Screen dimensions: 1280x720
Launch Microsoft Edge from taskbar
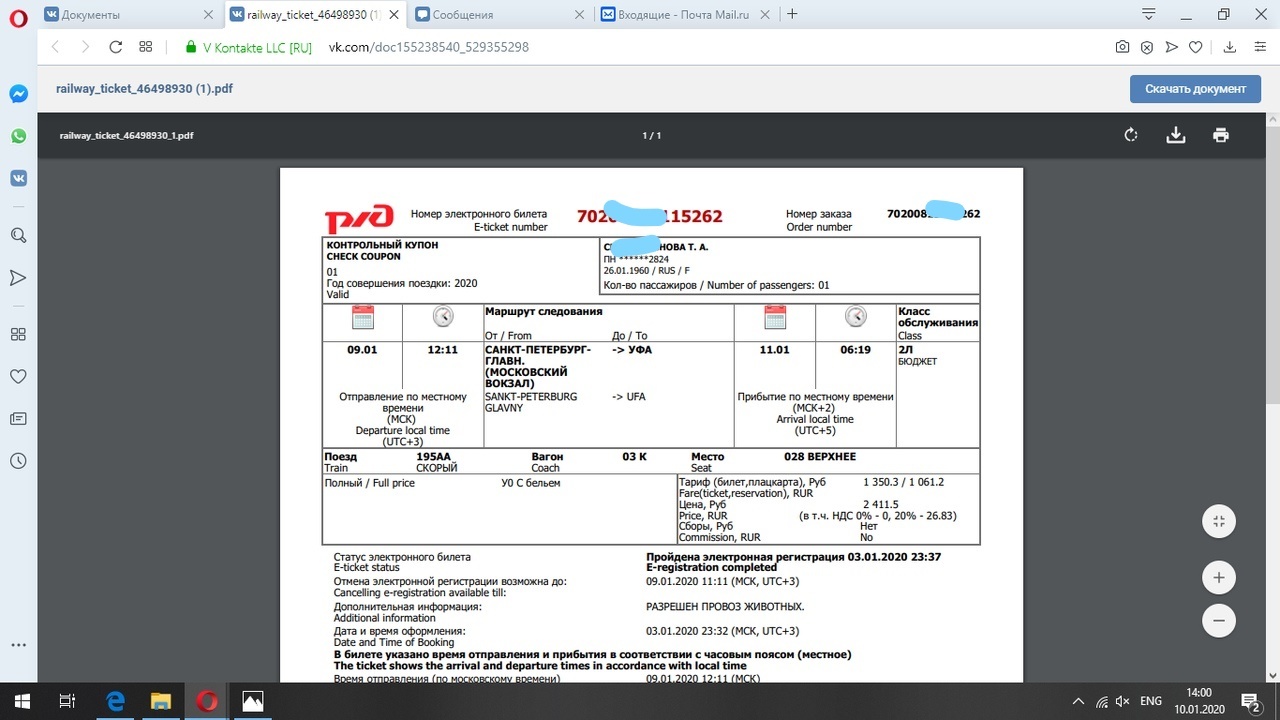(x=115, y=701)
